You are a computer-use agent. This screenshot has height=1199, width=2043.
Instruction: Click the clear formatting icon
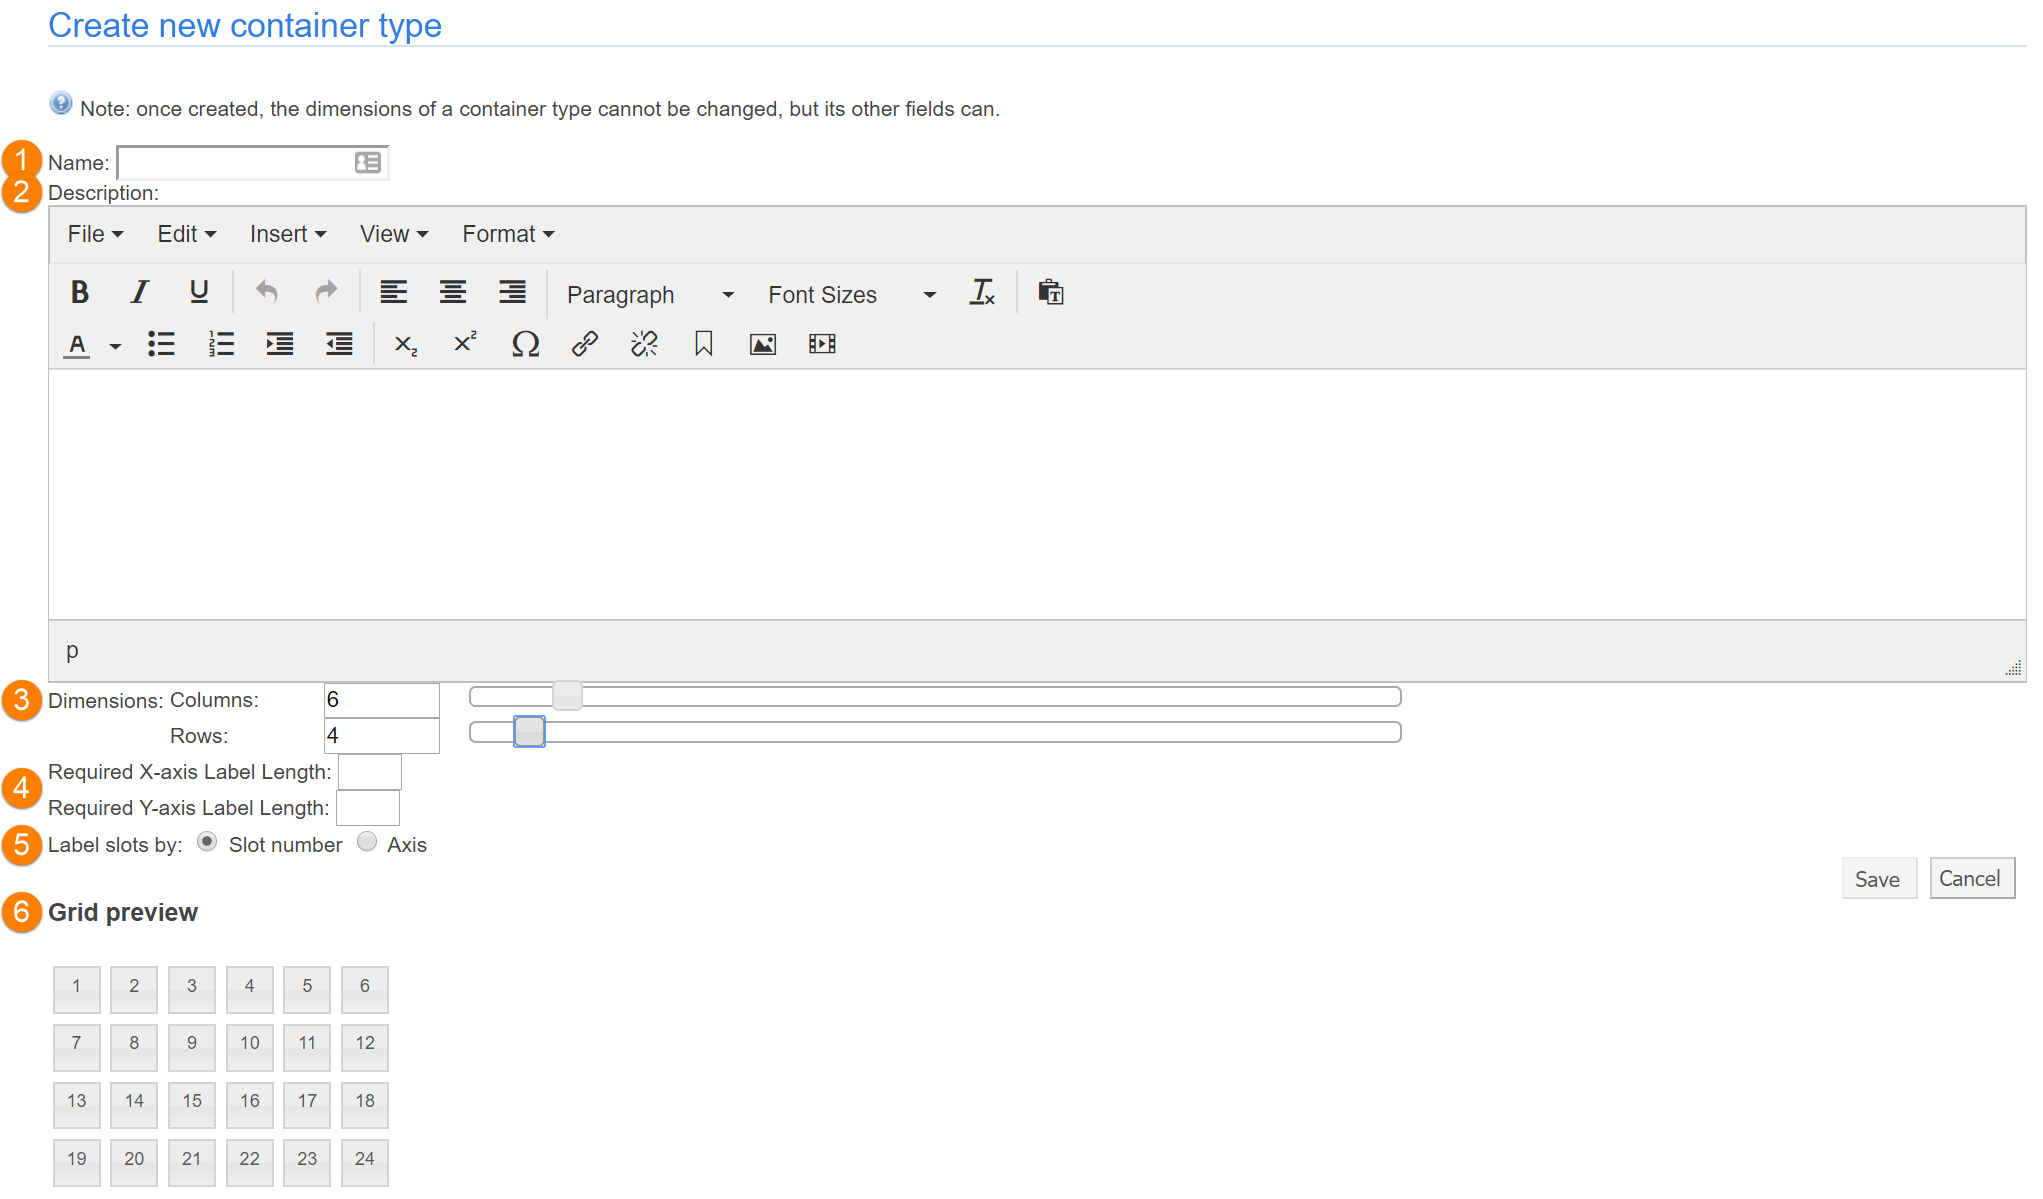click(982, 292)
